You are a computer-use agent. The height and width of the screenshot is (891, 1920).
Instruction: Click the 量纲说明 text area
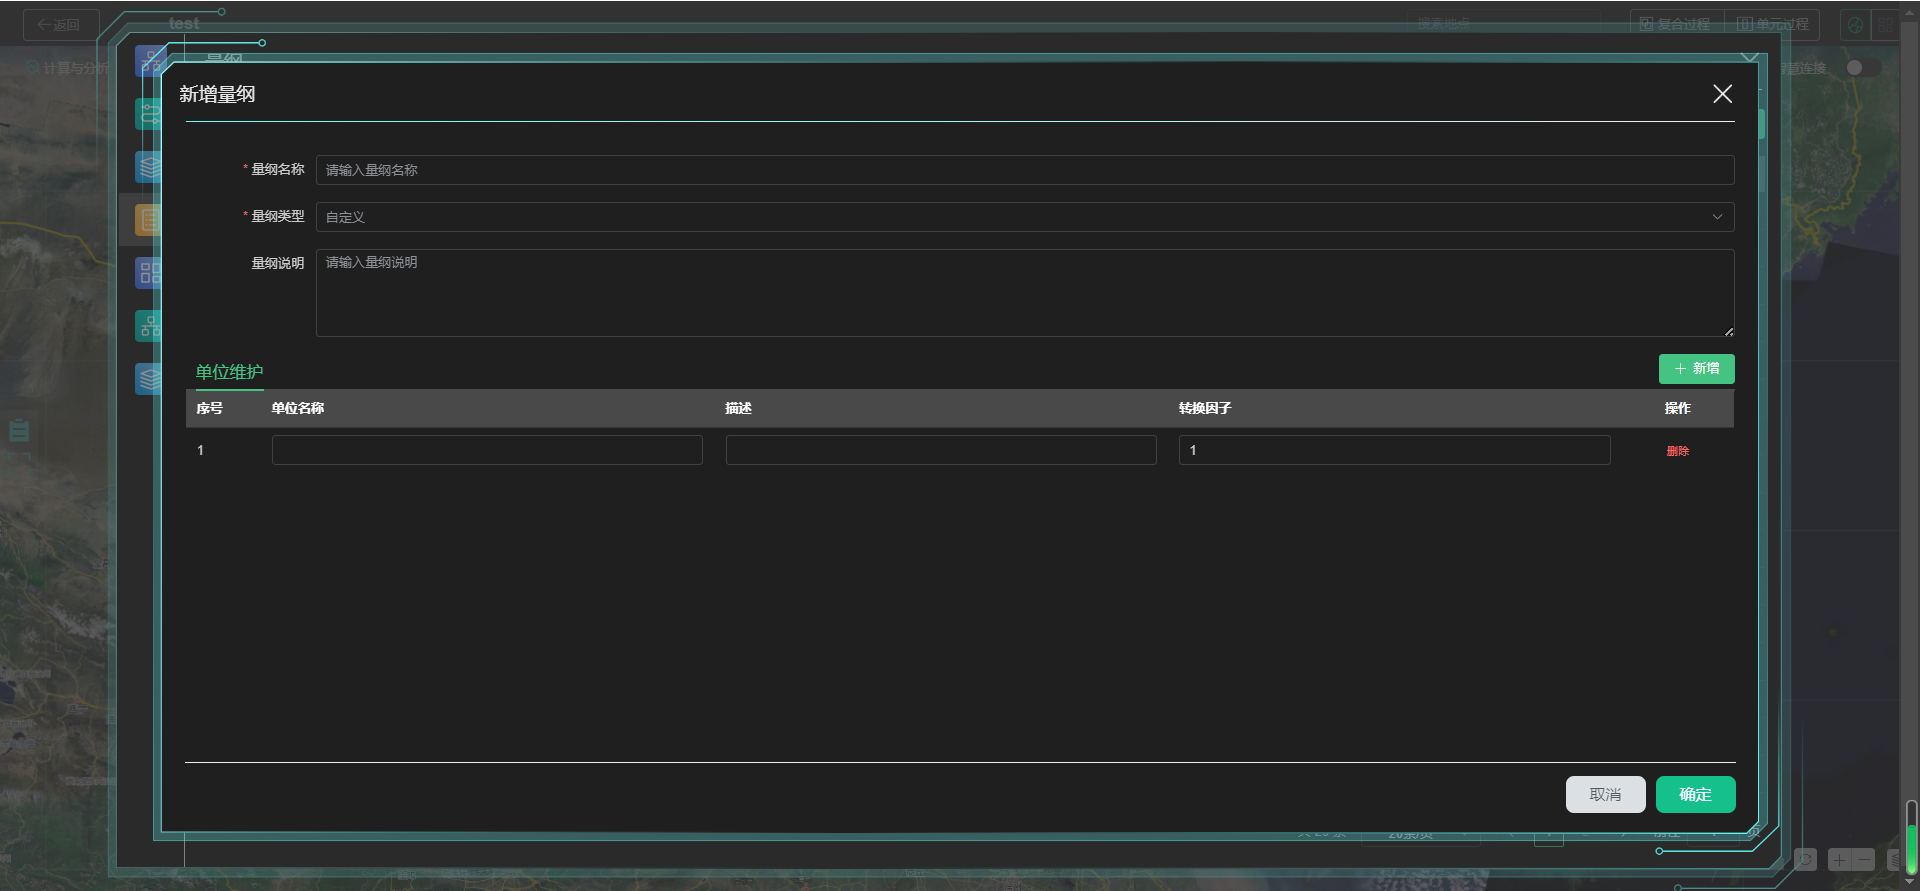[1025, 293]
